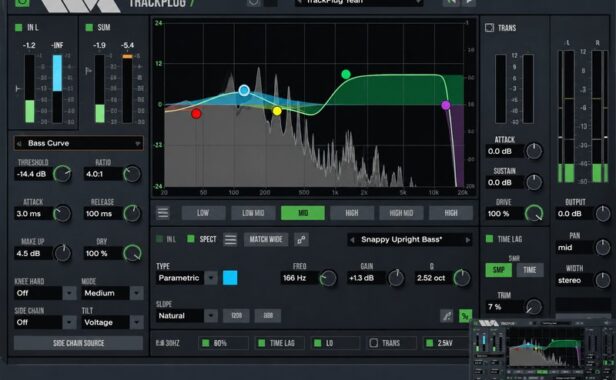Click the PAN knob

point(603,247)
